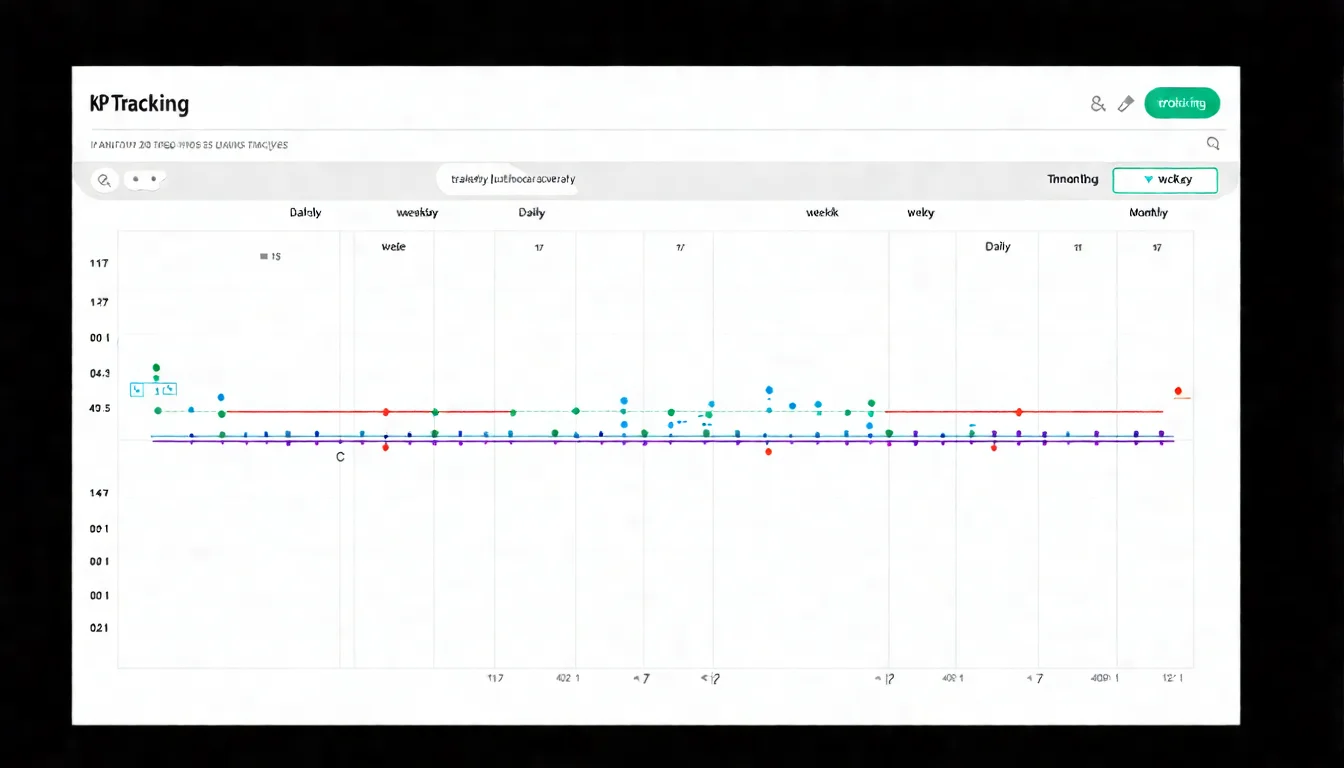
Task: Select the Monthly tab at far right
Action: coord(1148,213)
